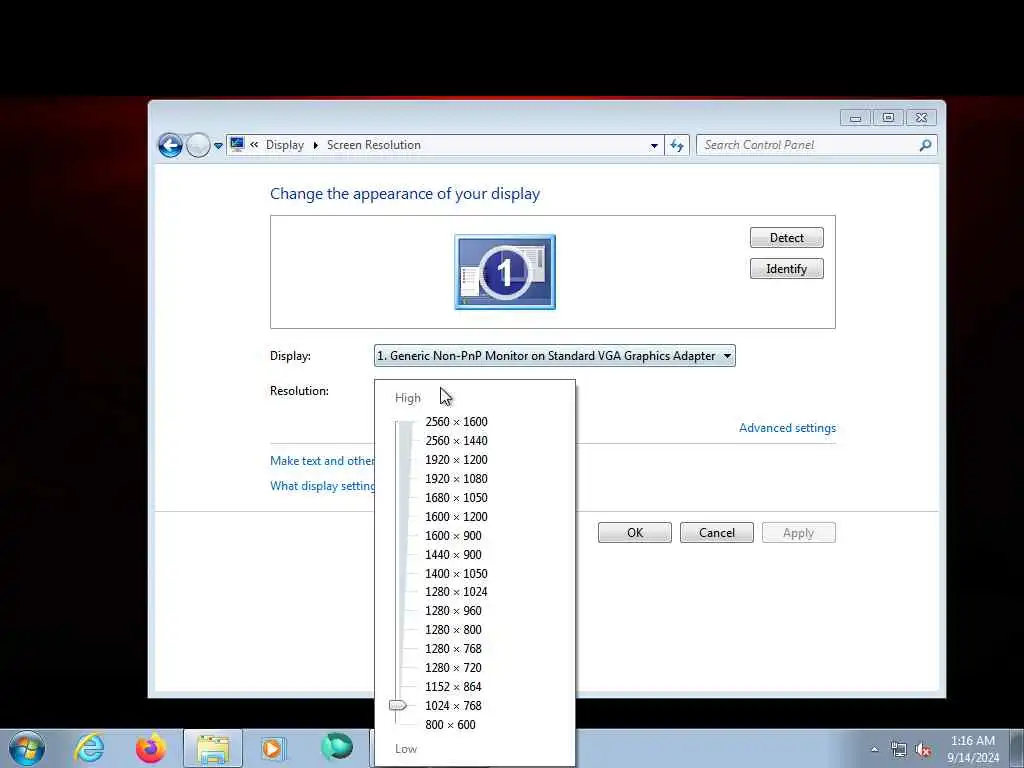Go back with the blue arrow button
This screenshot has height=768, width=1024.
(x=170, y=145)
